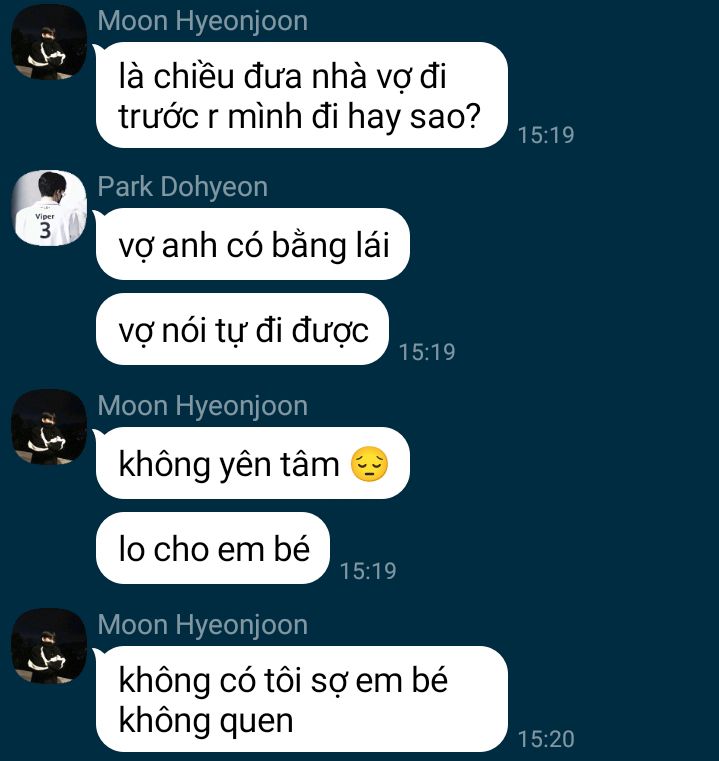The width and height of the screenshot is (719, 761).
Task: Click the pensive face emoji
Action: tap(369, 464)
